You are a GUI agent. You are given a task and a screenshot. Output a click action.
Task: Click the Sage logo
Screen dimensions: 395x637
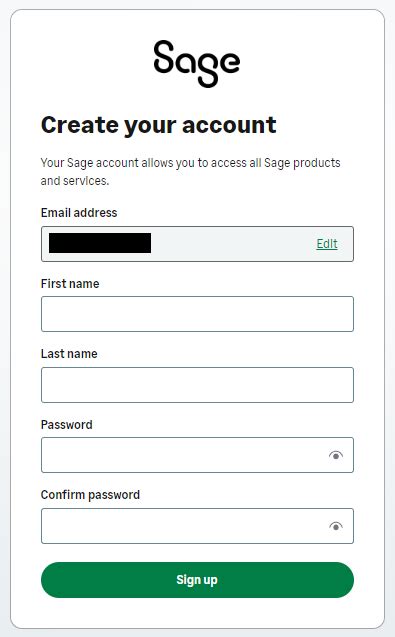coord(197,64)
